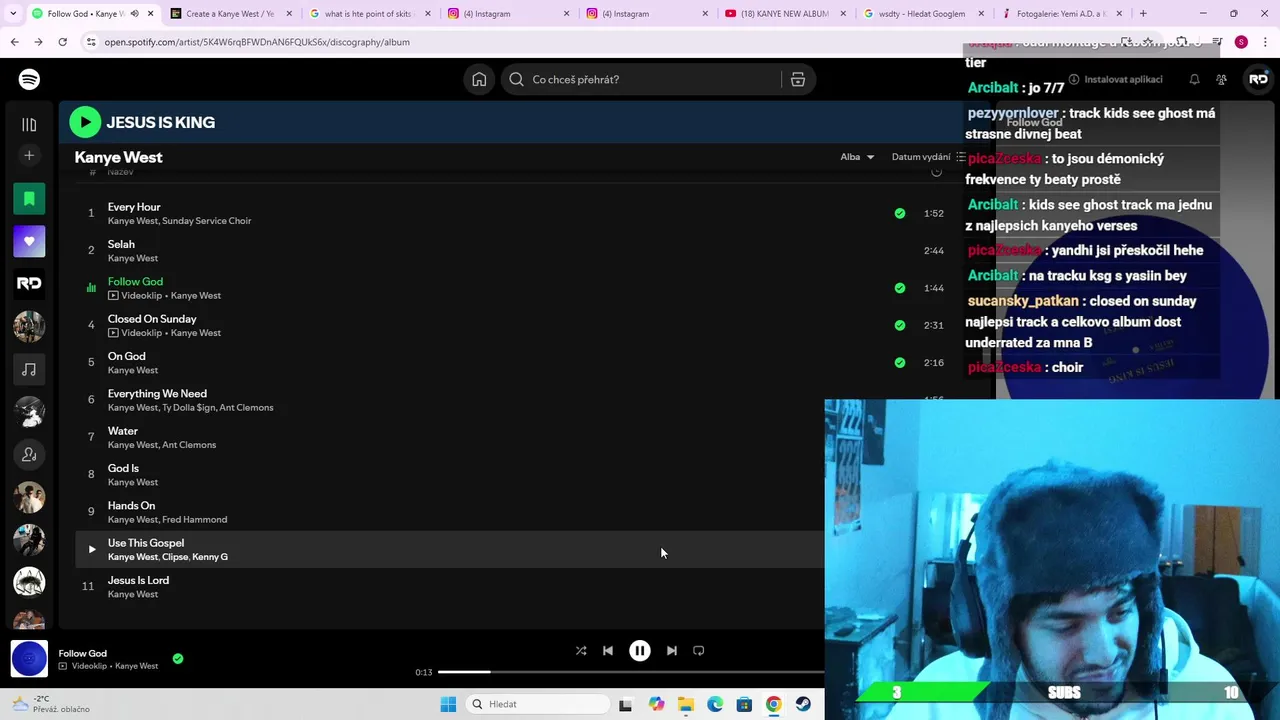Open File Explorer from taskbar

click(x=686, y=704)
